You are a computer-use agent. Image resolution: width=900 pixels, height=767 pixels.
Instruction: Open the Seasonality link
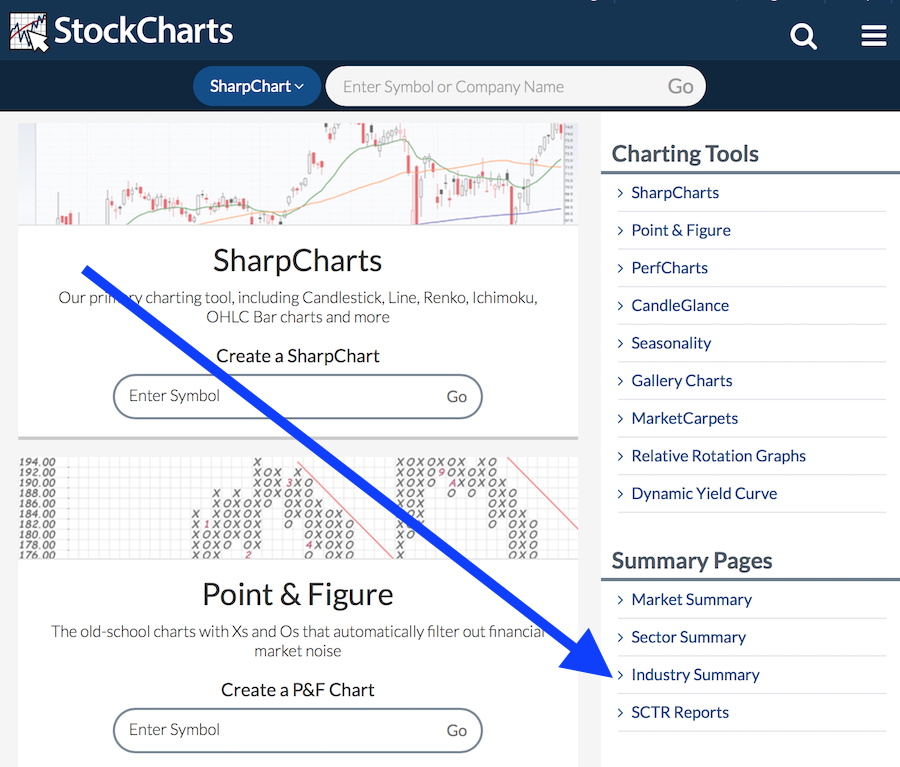[671, 343]
